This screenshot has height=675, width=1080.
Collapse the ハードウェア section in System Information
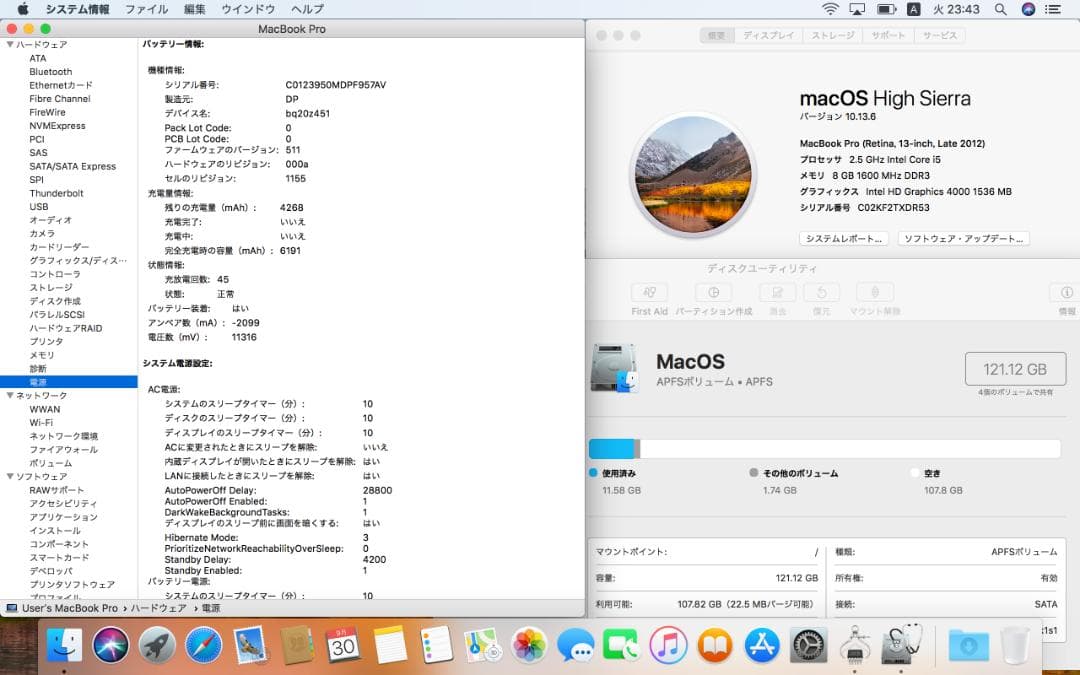[8, 44]
